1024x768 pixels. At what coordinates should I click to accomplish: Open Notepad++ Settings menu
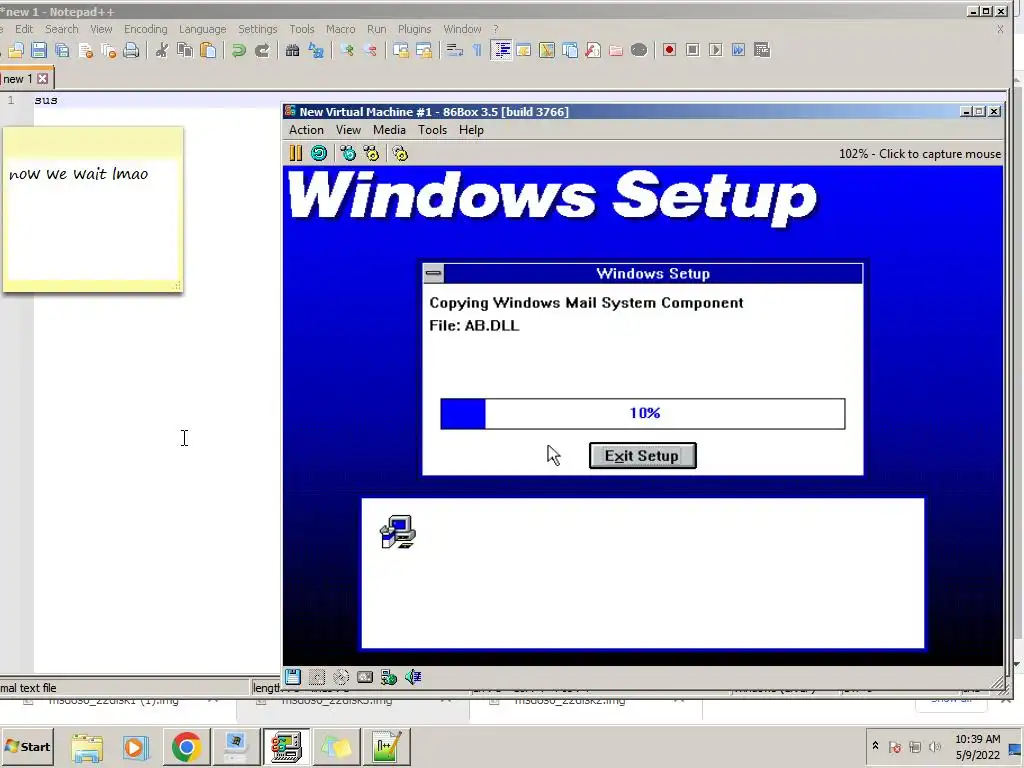tap(257, 29)
